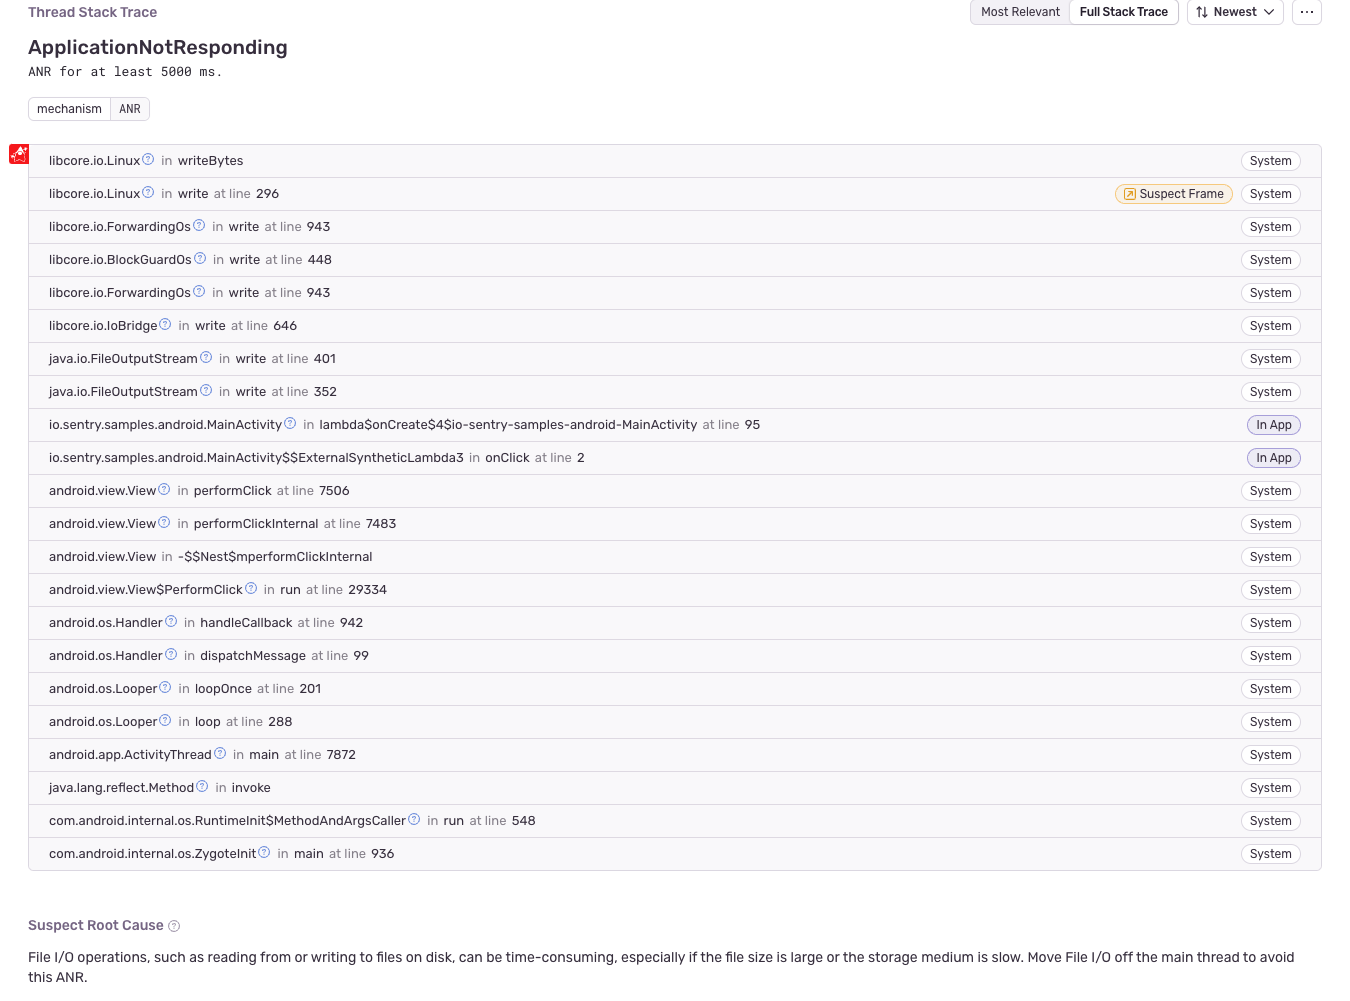Screen dimensions: 1350x1001
Task: Click the ANR tag value
Action: [x=130, y=109]
